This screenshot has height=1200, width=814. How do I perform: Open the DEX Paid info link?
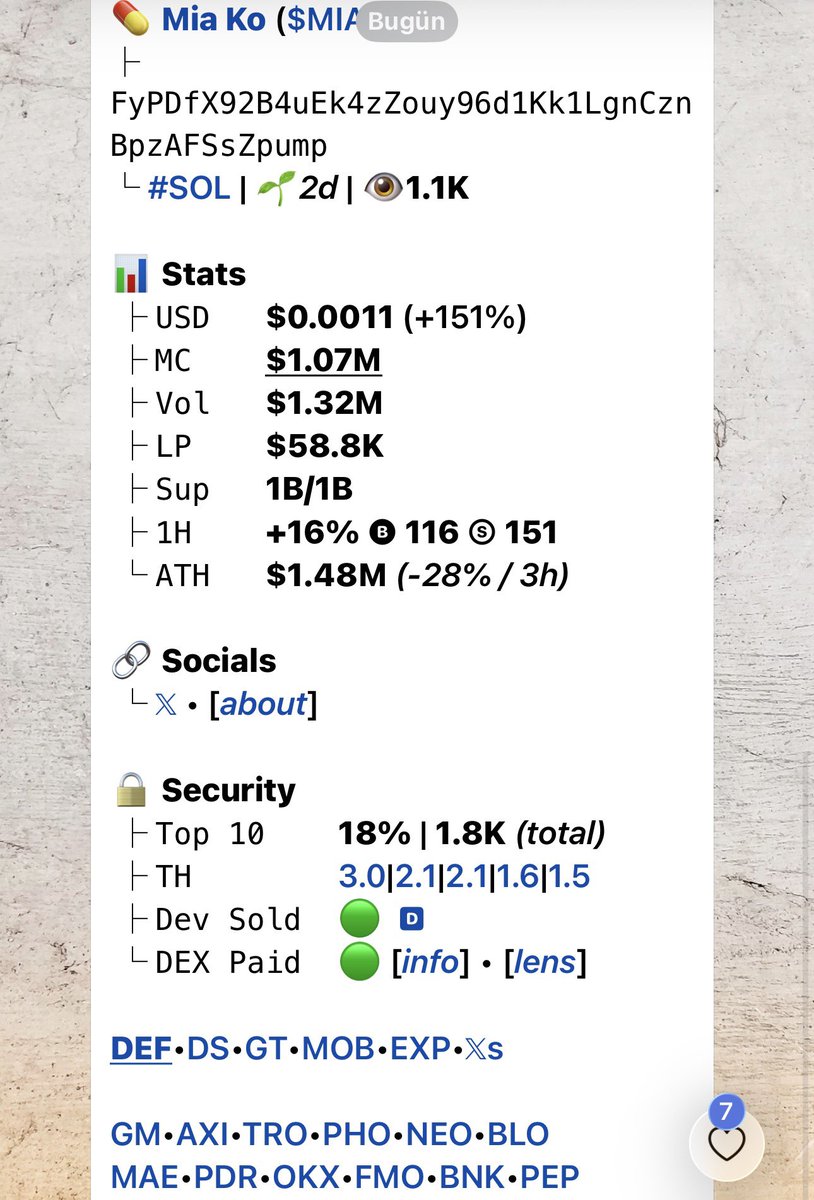tap(430, 963)
